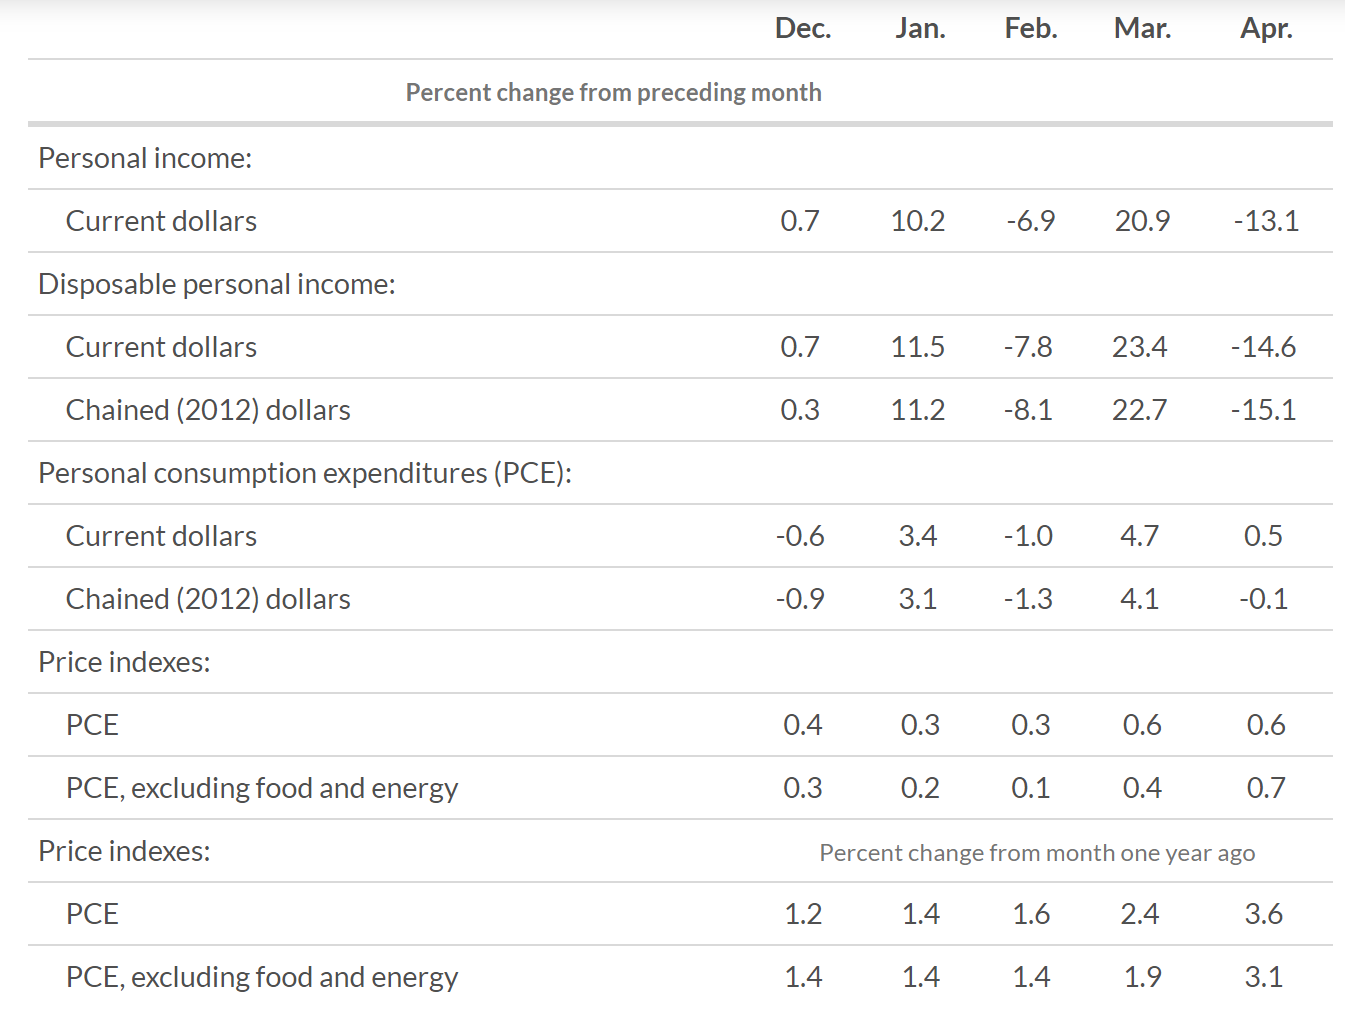The image size is (1345, 1016).
Task: Click "Percent change from month one year ago" text
Action: [1037, 853]
